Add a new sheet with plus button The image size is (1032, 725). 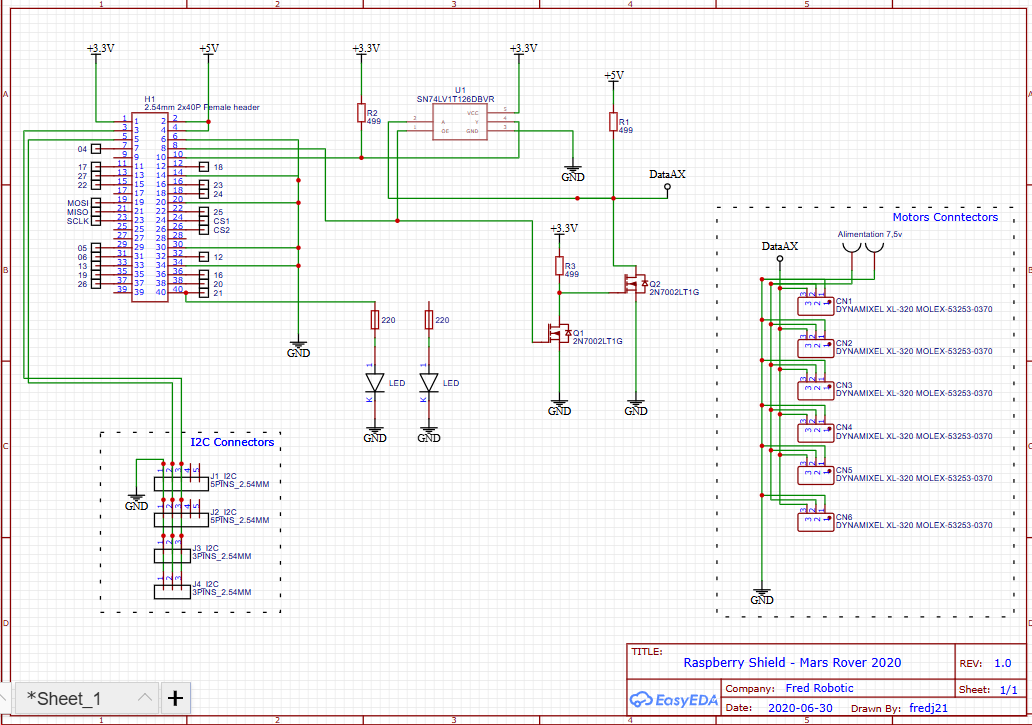[175, 698]
